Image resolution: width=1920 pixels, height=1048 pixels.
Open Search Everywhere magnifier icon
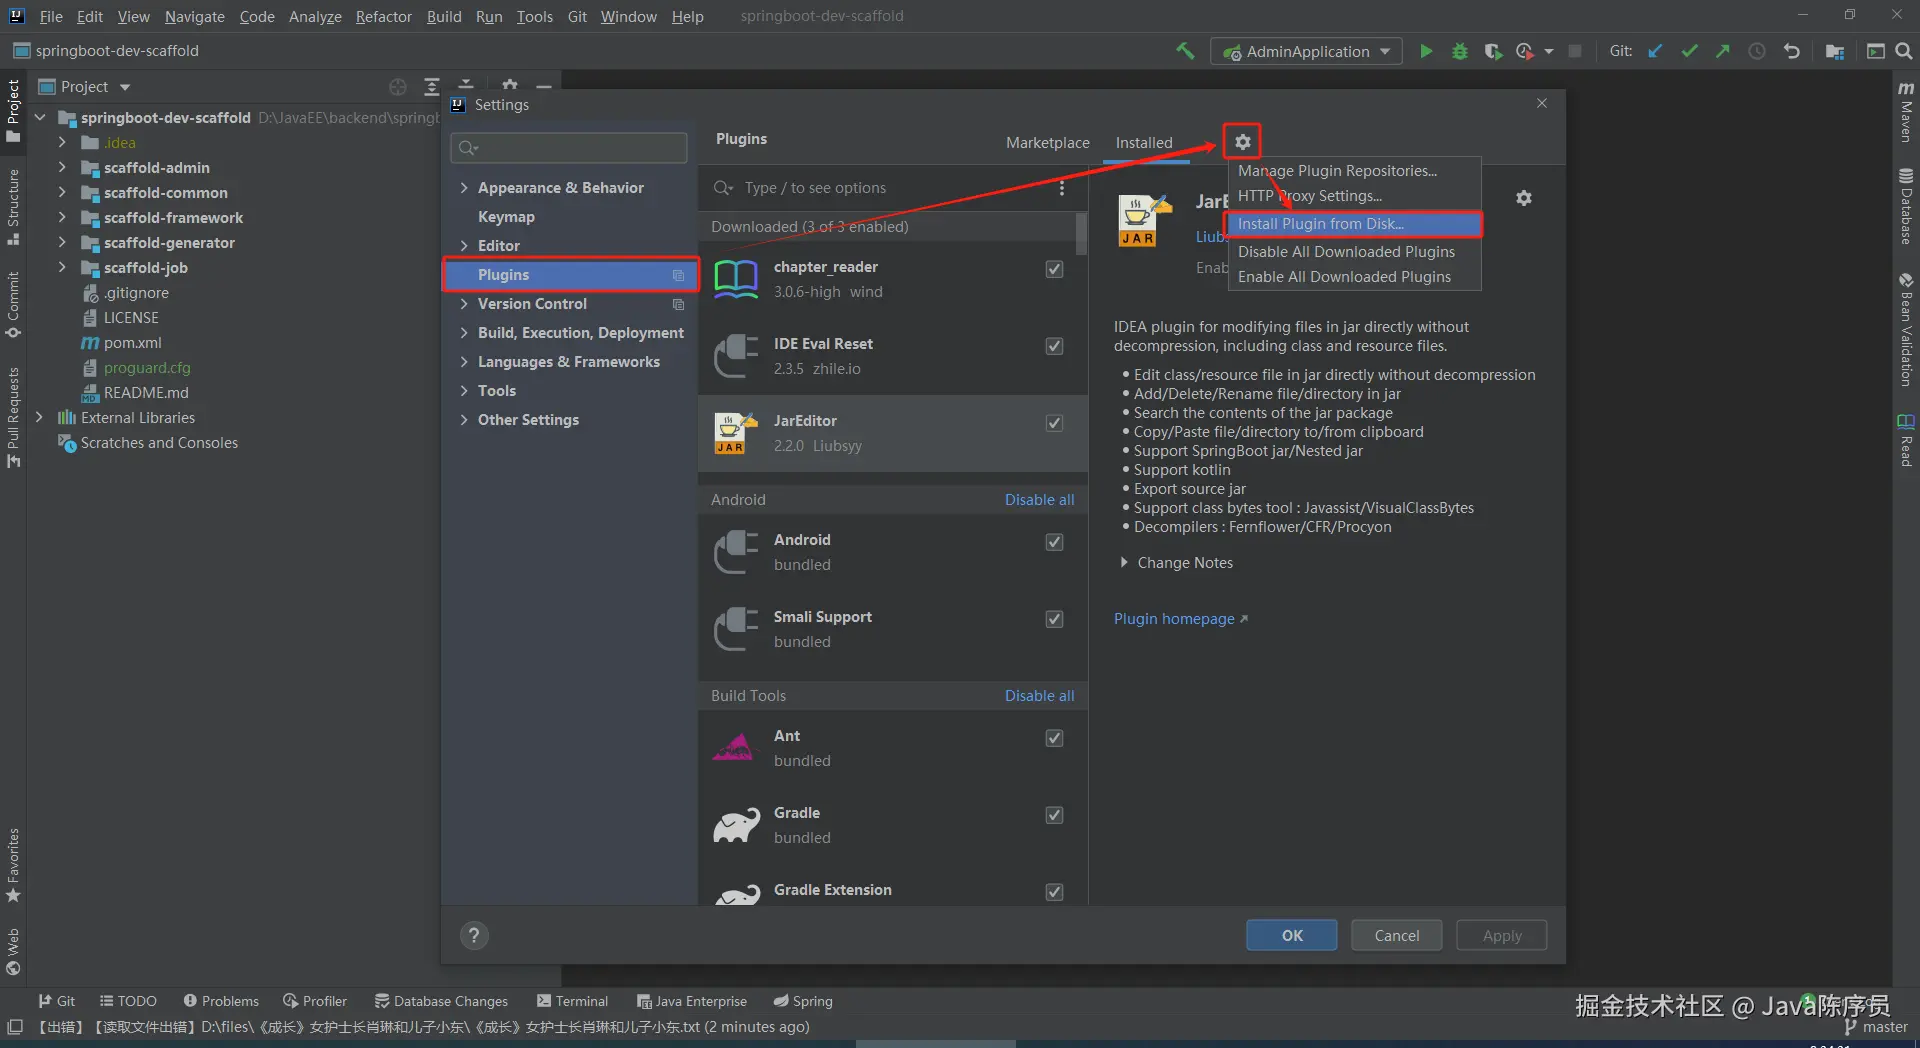[x=1904, y=51]
